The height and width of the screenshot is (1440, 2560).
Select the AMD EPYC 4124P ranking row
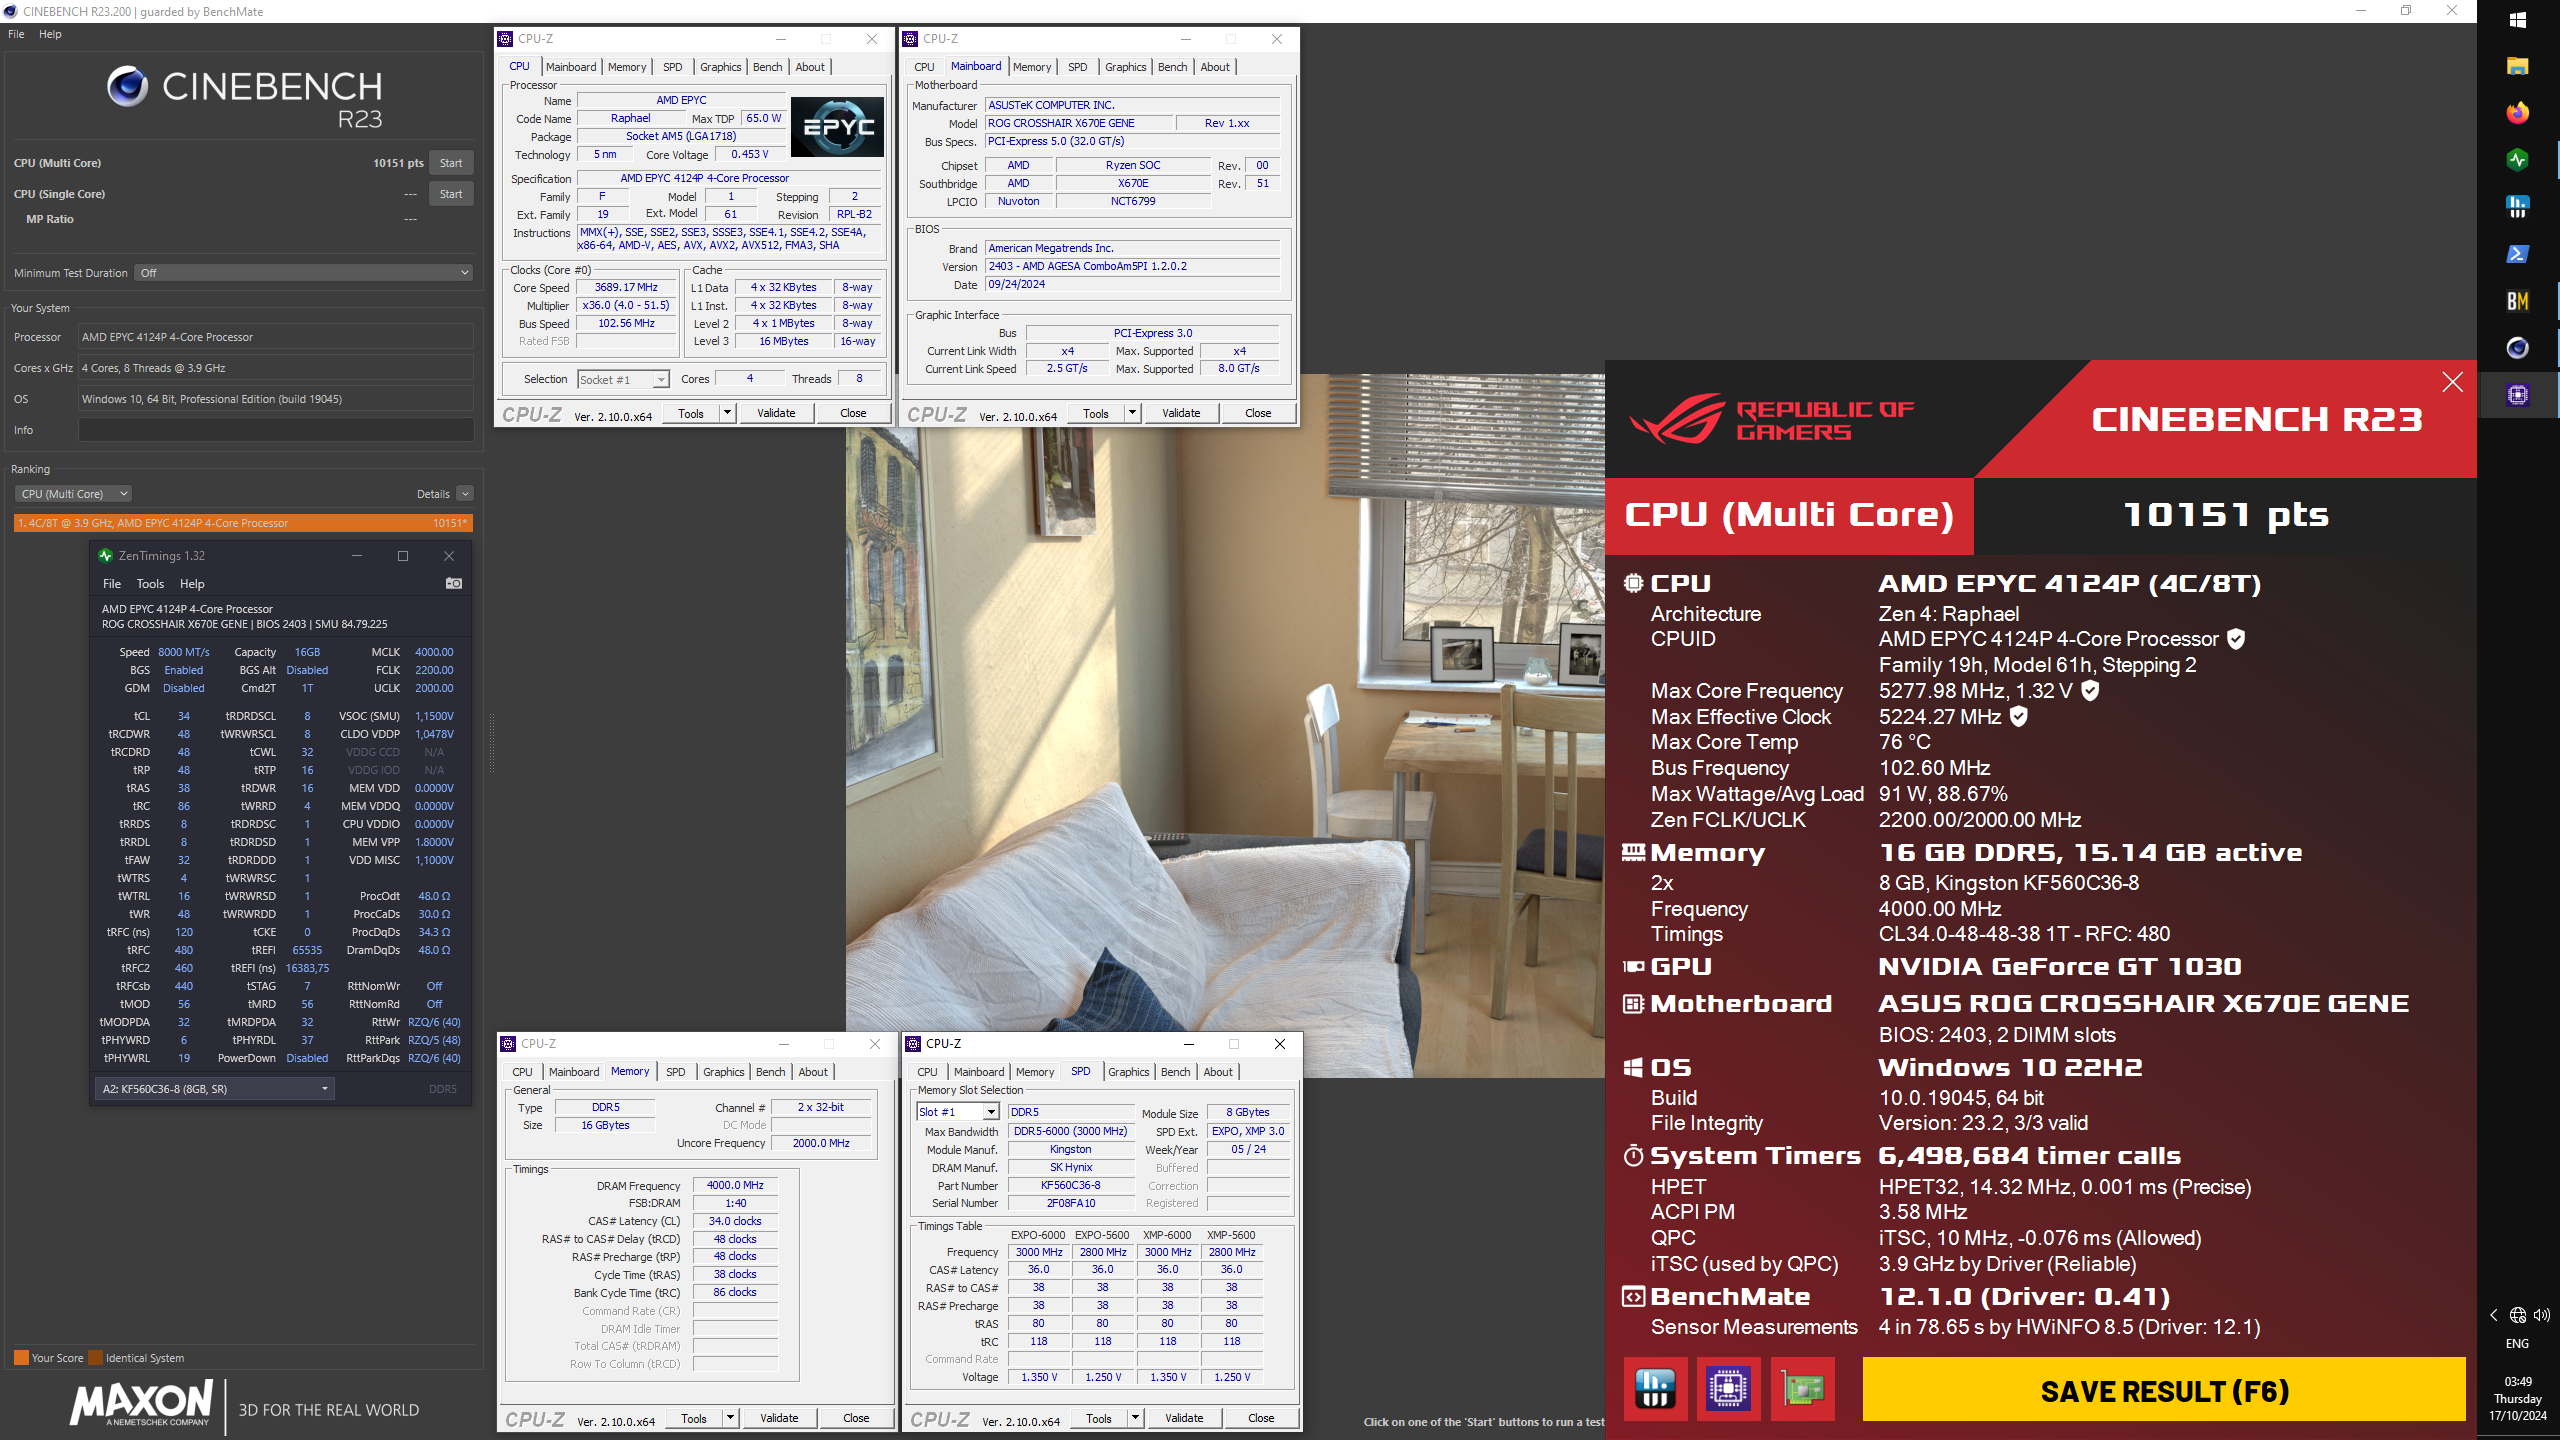click(x=243, y=523)
